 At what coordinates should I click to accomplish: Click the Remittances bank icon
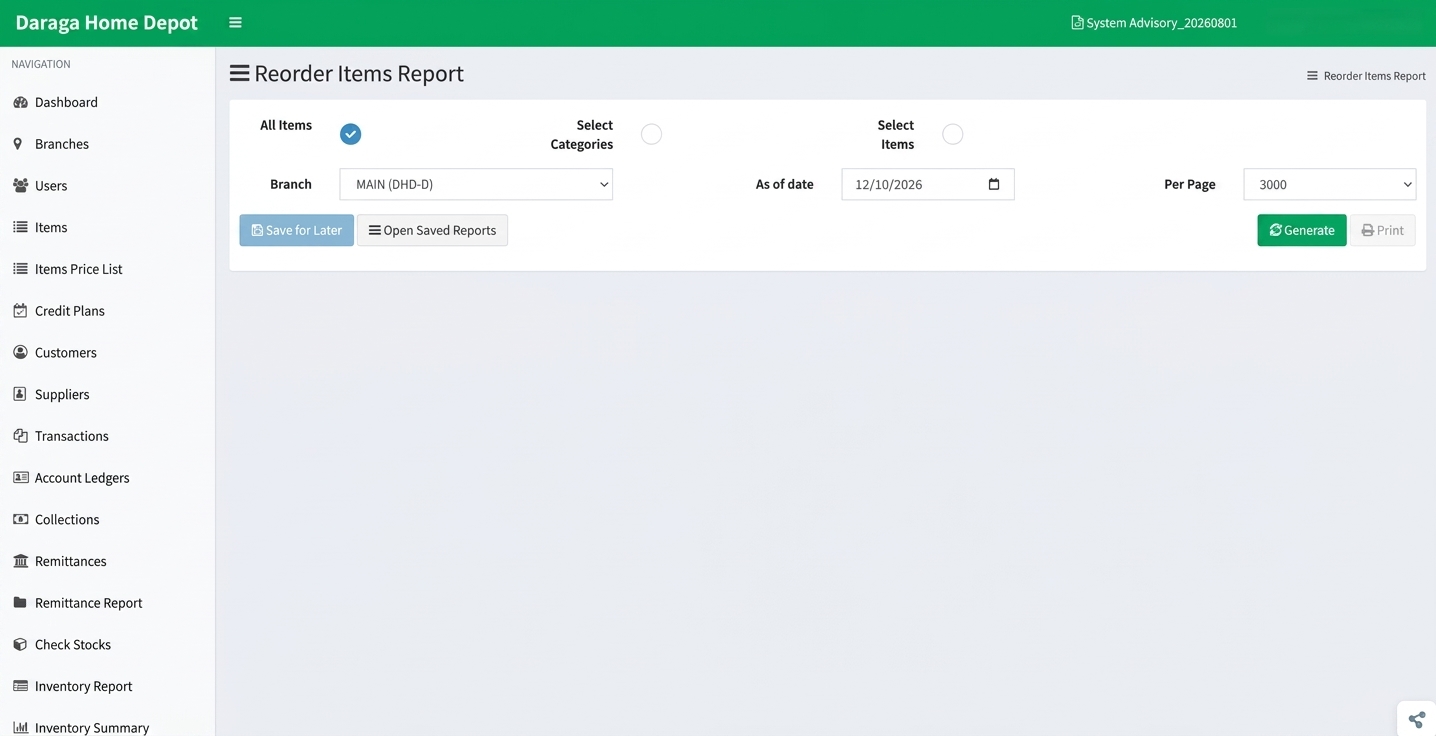[20, 561]
